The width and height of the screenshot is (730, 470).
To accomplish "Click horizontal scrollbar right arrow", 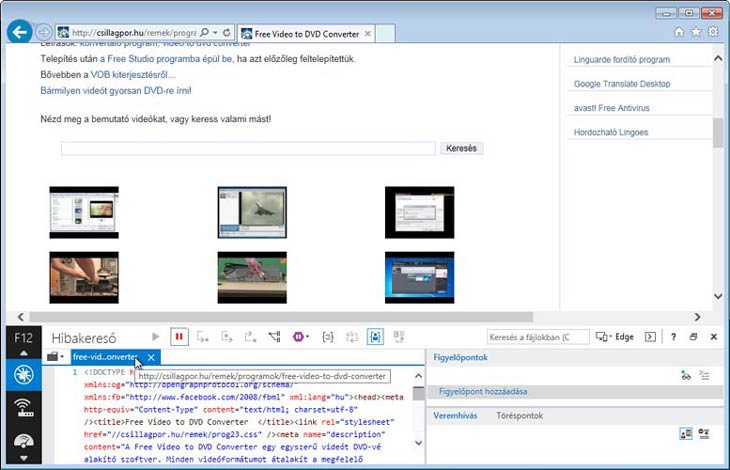I will tap(697, 317).
